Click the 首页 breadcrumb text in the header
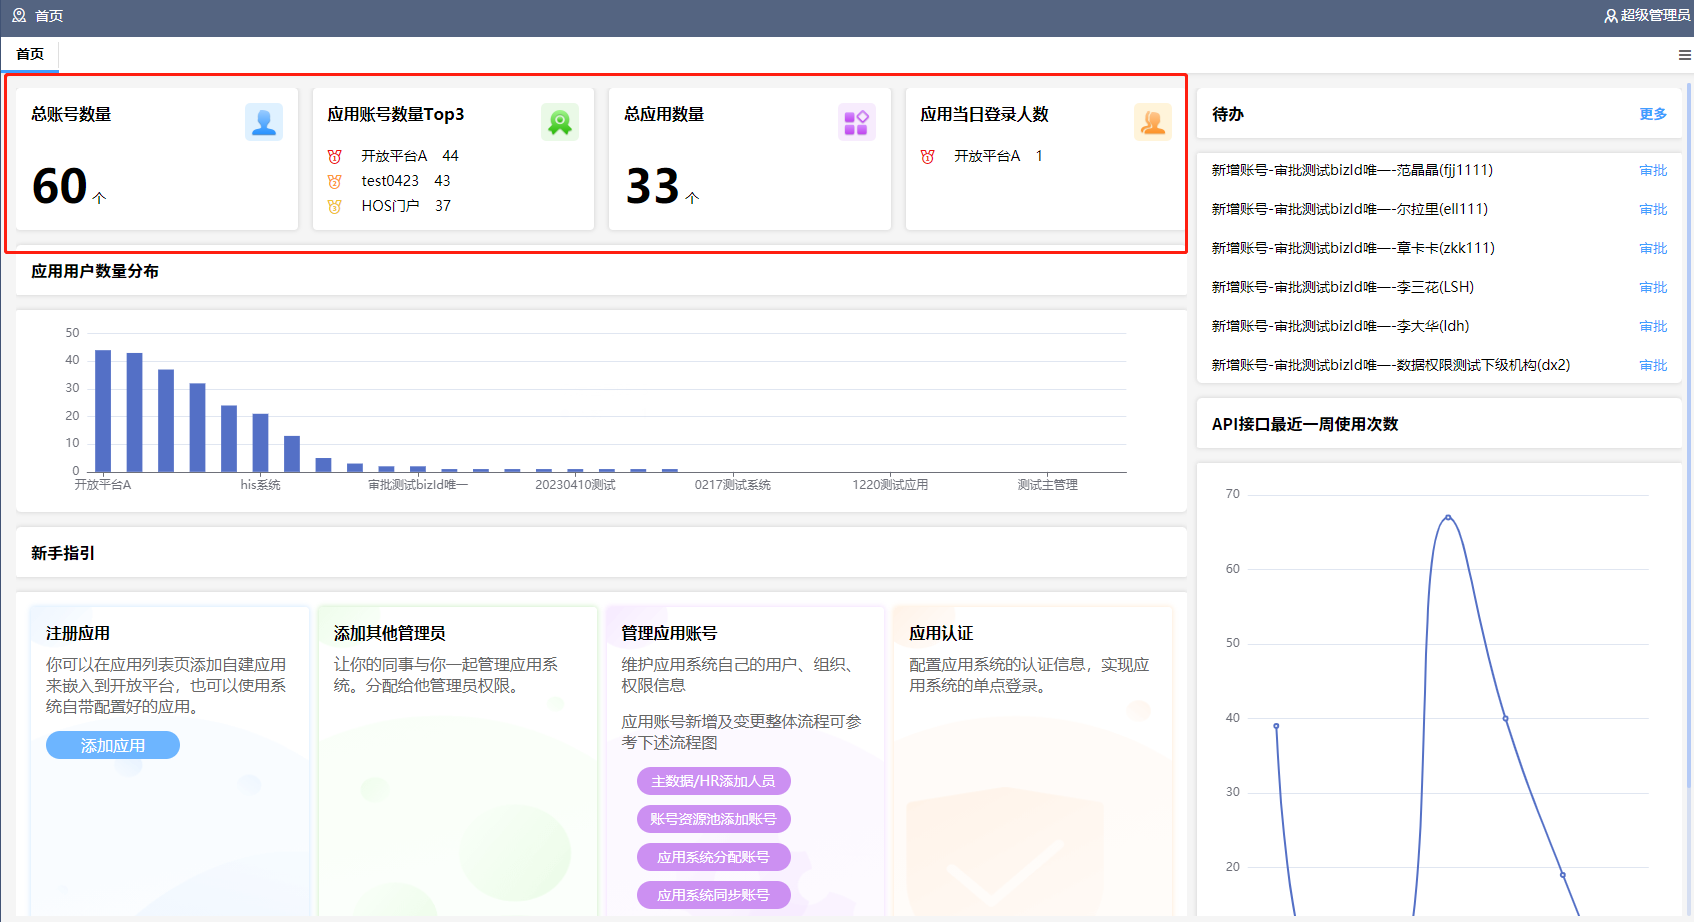 (x=49, y=16)
